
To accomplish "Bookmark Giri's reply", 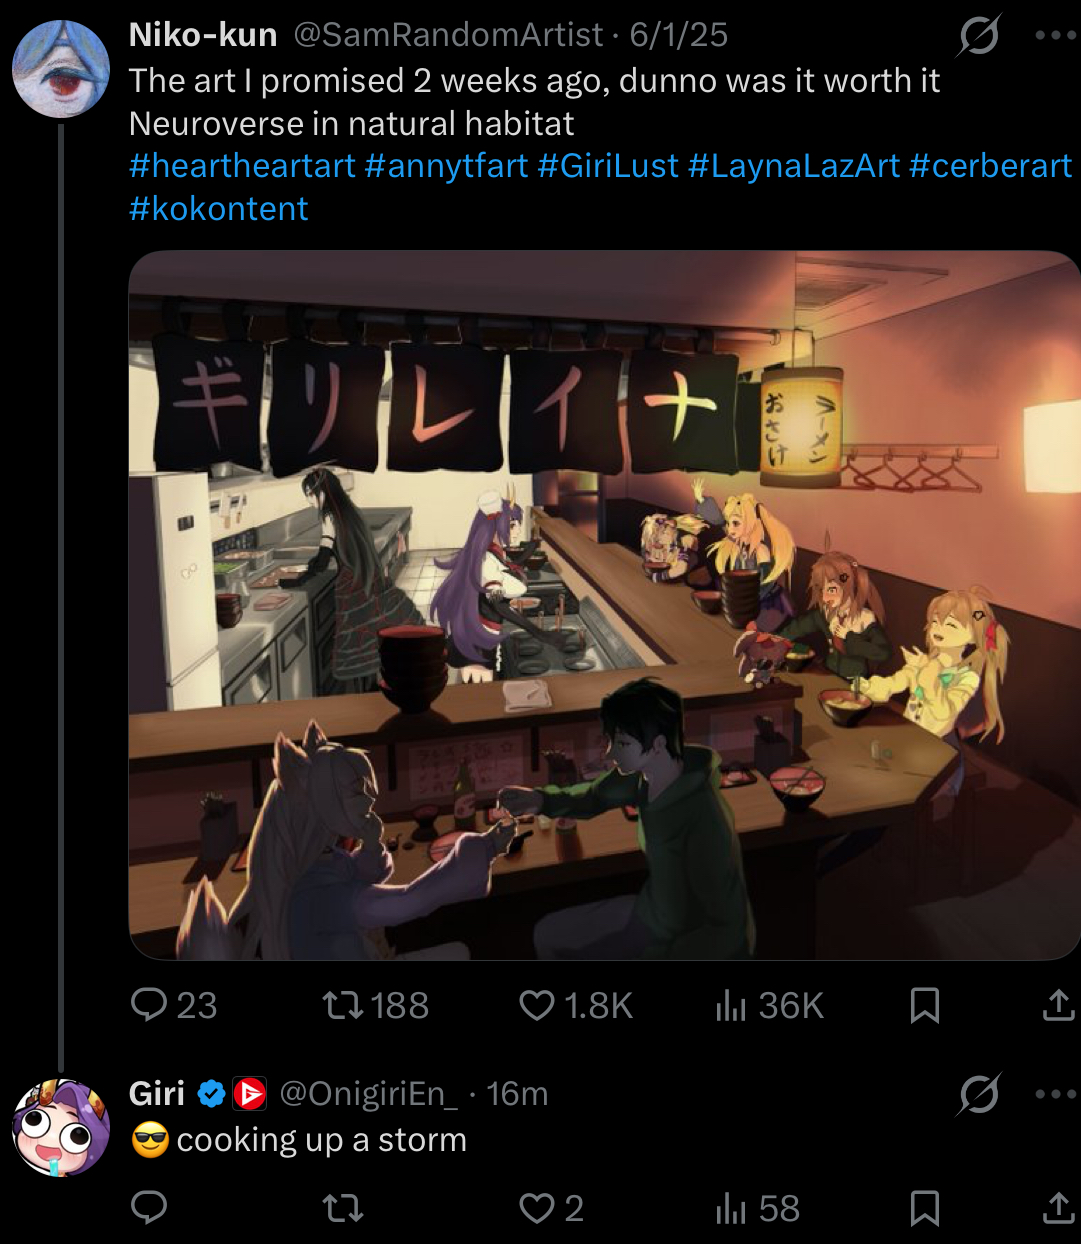I will pyautogui.click(x=925, y=1208).
